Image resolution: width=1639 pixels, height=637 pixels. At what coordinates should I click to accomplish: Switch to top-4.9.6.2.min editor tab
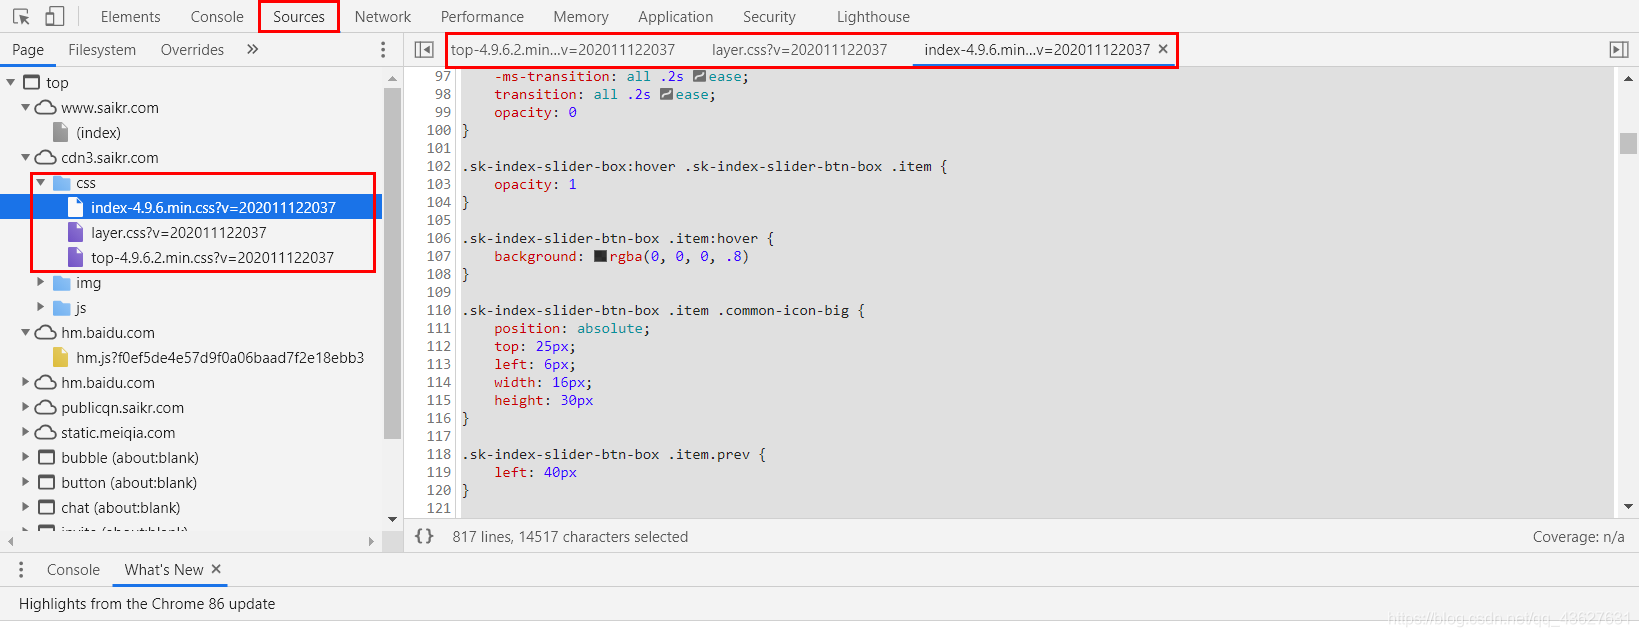click(x=563, y=50)
